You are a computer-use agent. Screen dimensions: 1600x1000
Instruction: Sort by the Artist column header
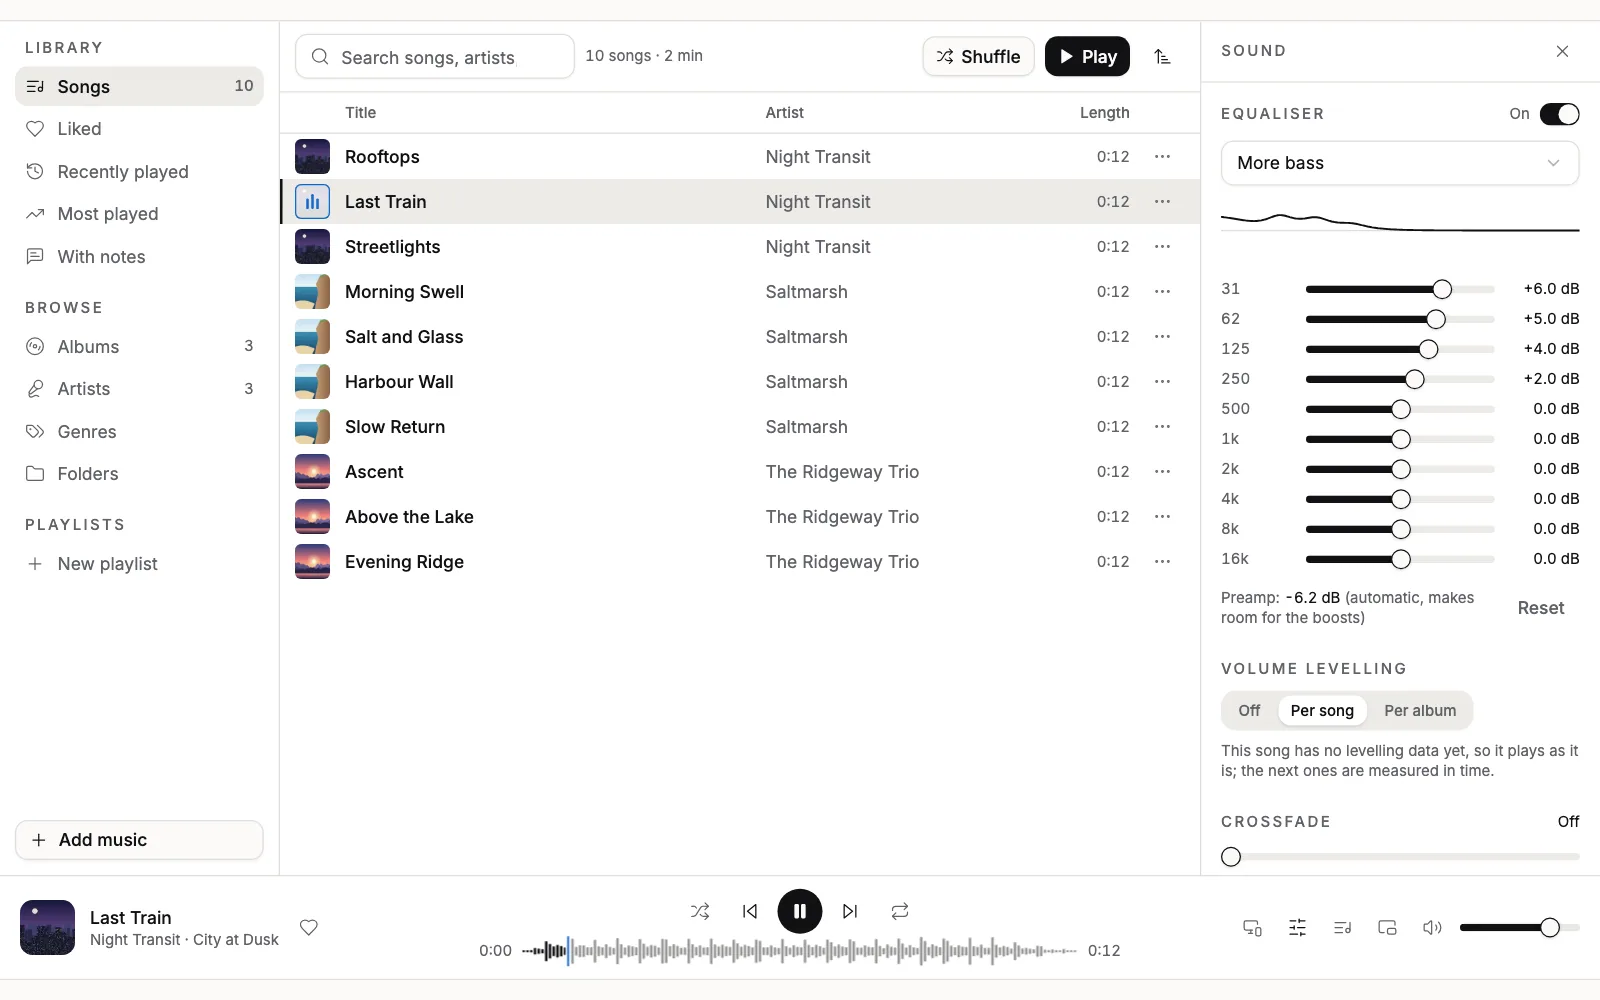784,113
